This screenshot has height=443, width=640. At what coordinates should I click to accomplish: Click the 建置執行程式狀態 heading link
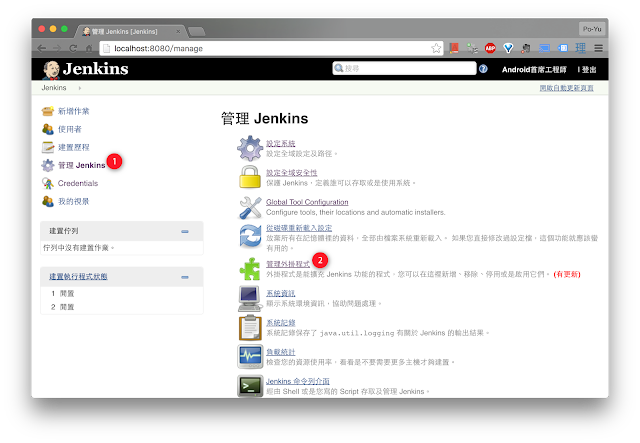(x=78, y=276)
